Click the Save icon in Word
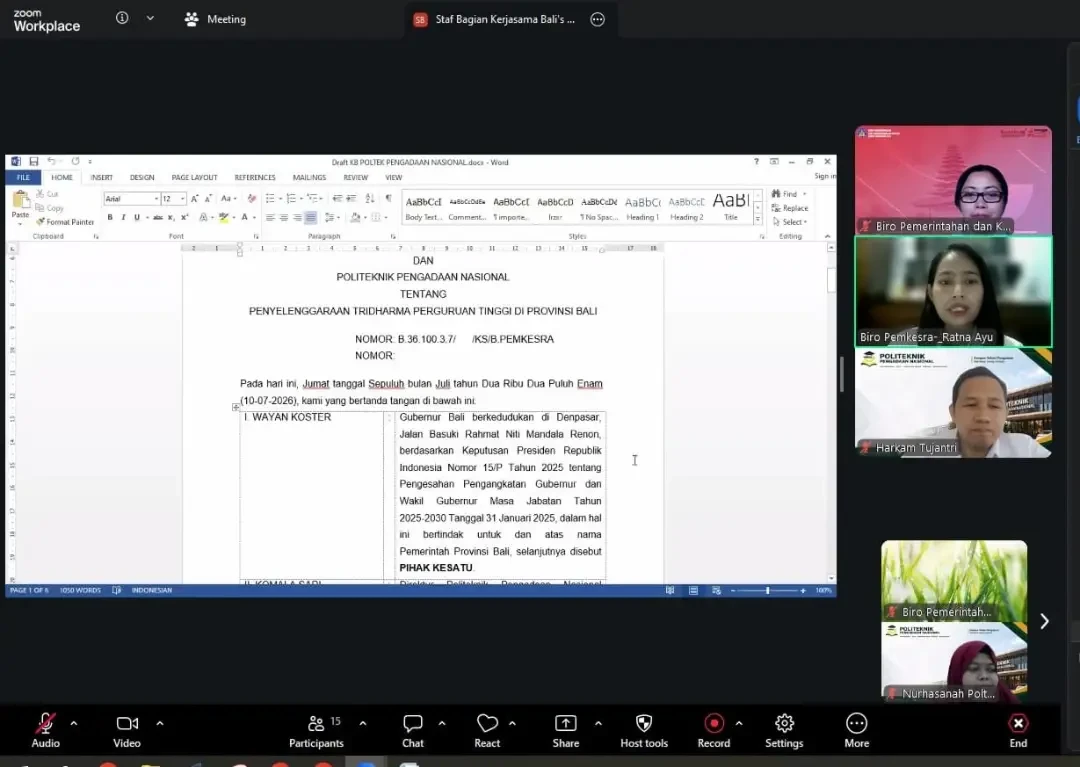 (33, 162)
